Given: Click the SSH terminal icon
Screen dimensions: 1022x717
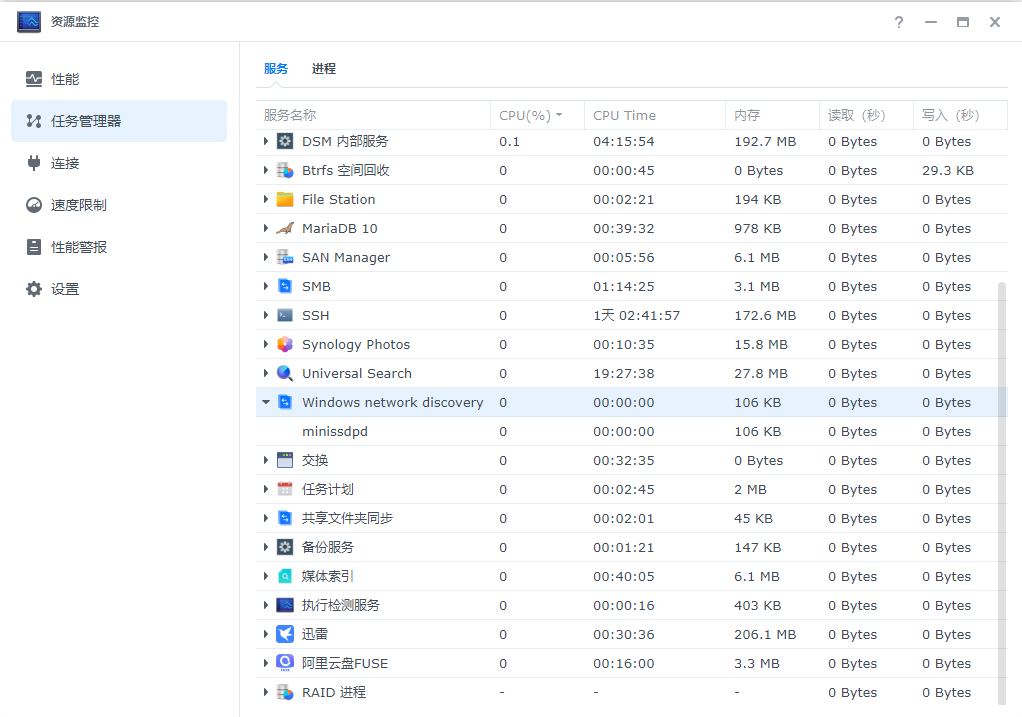Looking at the screenshot, I should pyautogui.click(x=285, y=315).
